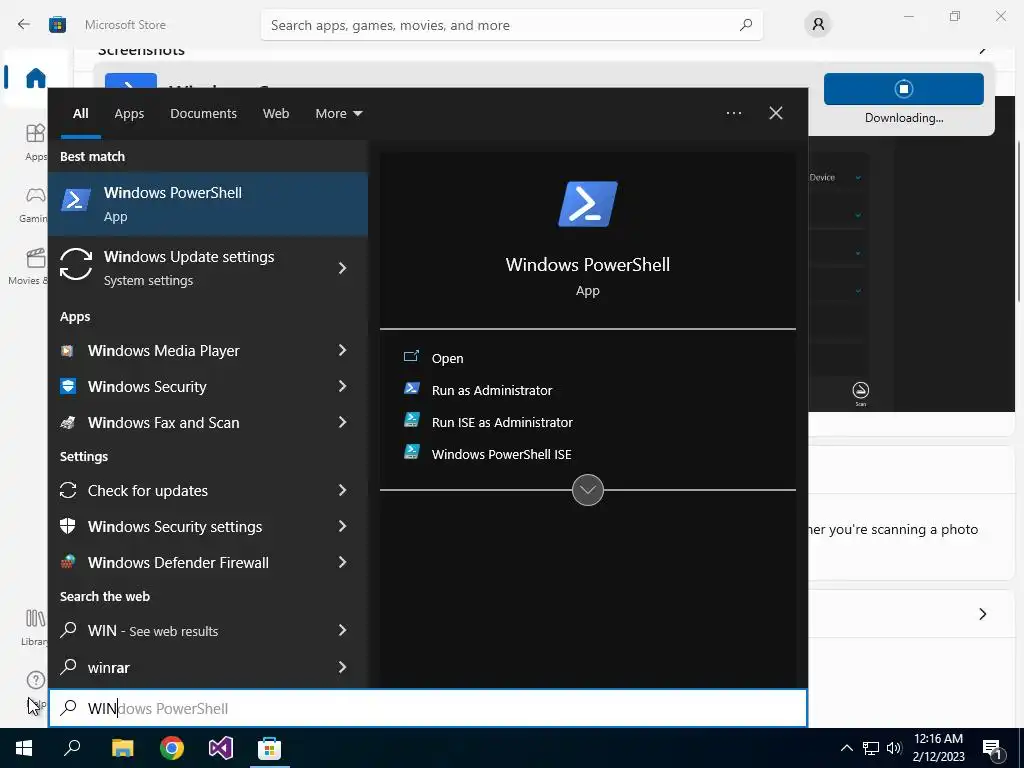Expand Windows Security settings arrow

(x=342, y=526)
